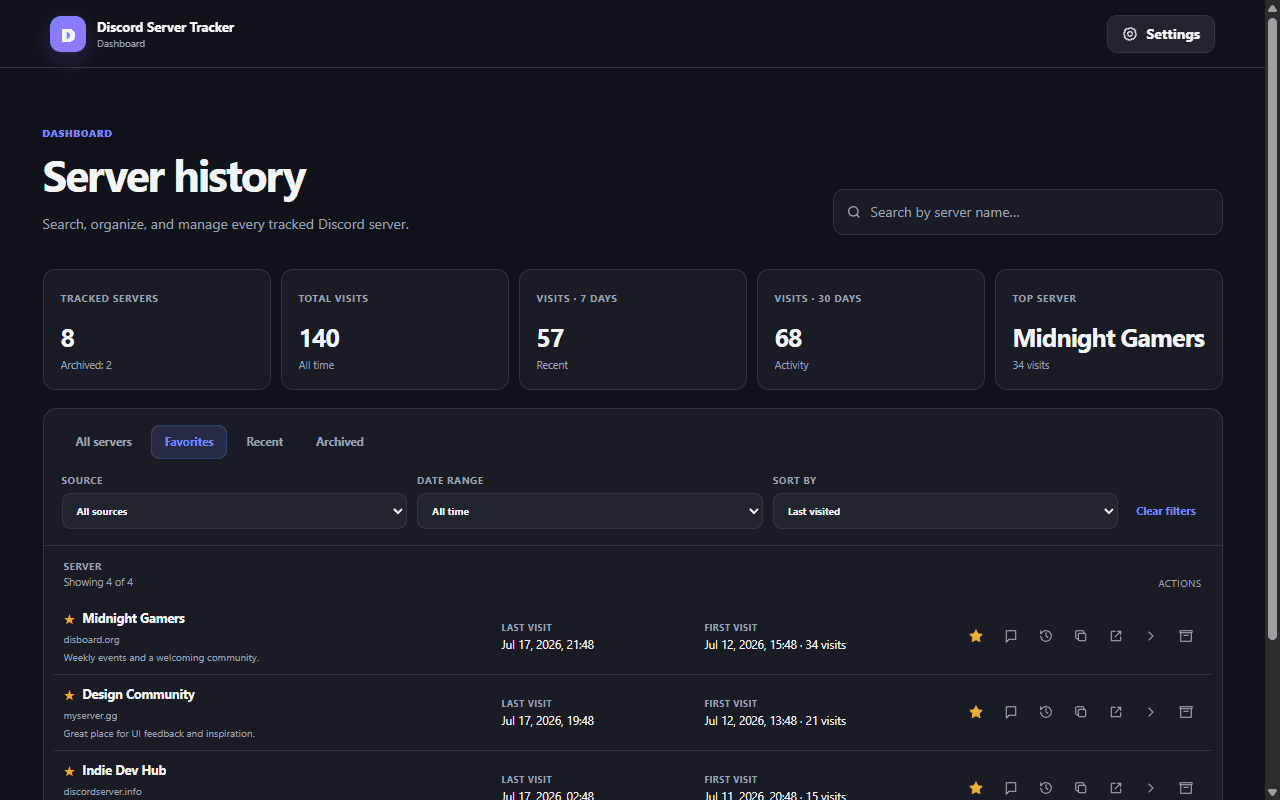
Task: Archive the Midnight Gamers server
Action: (x=1186, y=636)
